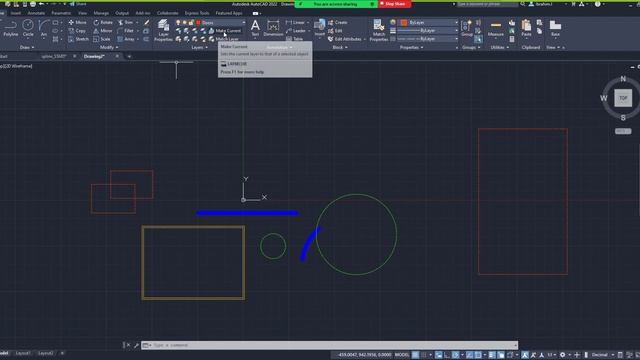
Task: Click Match Layer button
Action: pos(224,39)
